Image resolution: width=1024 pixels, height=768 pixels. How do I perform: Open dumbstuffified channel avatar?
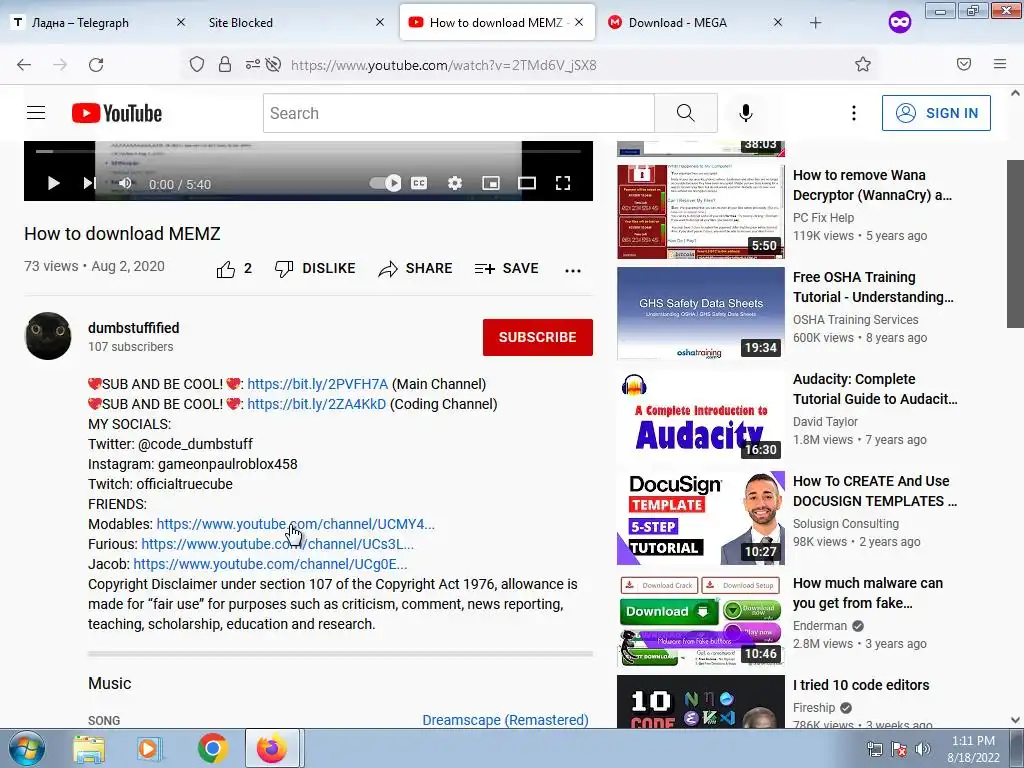48,336
